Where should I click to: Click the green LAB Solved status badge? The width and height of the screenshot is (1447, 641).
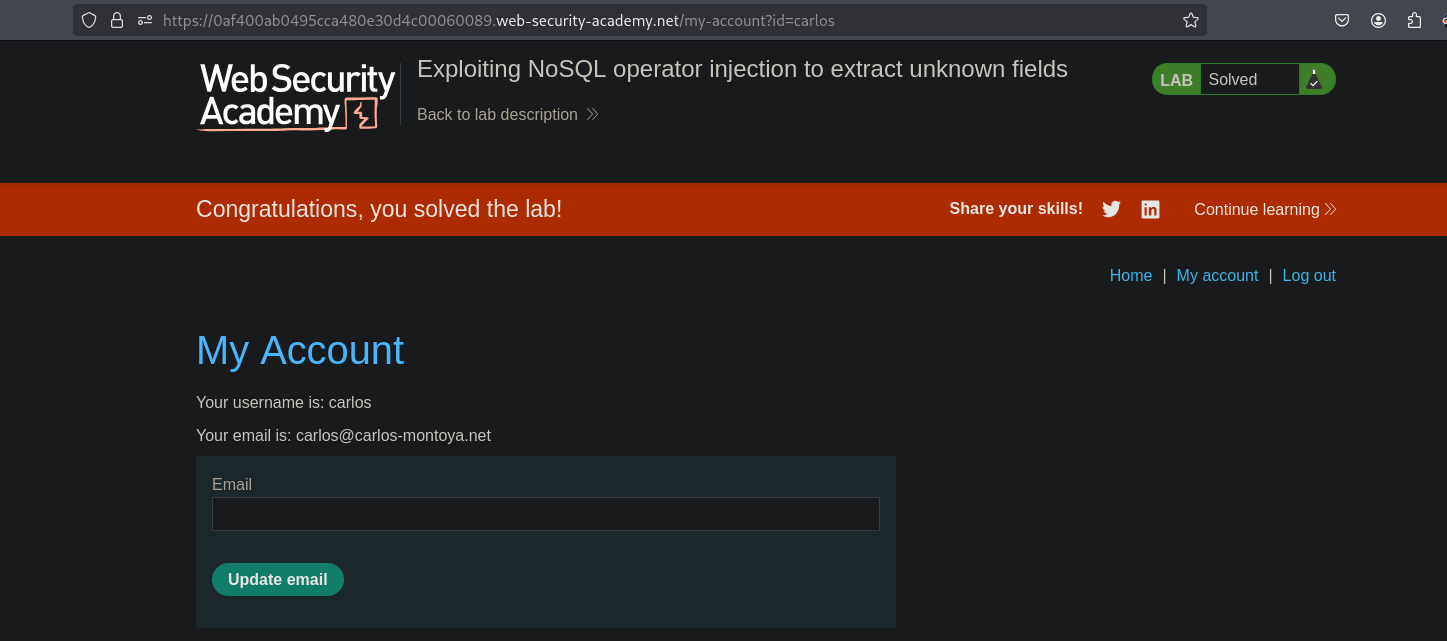tap(1232, 80)
